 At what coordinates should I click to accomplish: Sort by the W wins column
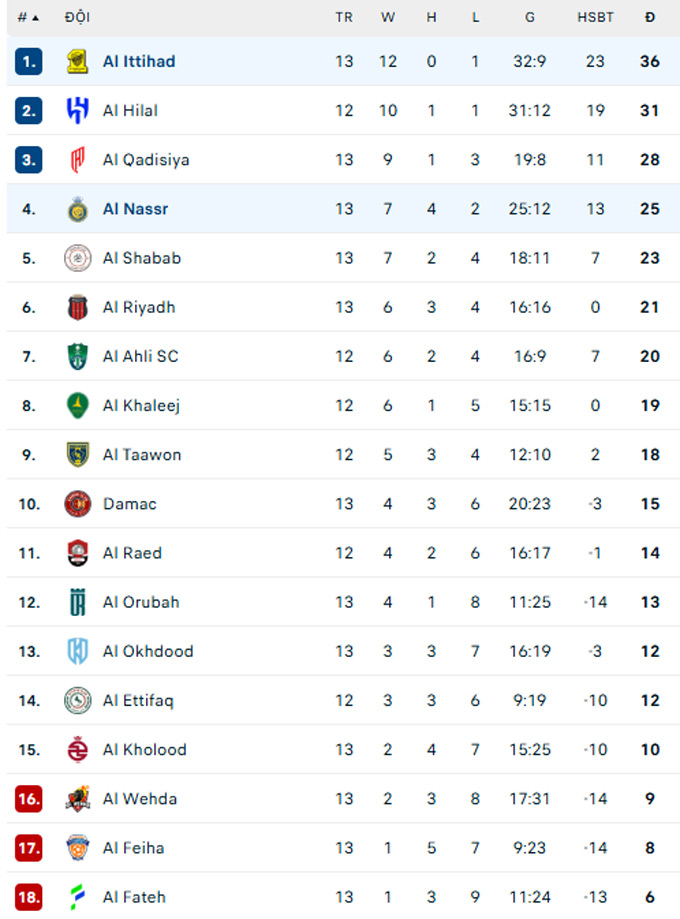(388, 17)
